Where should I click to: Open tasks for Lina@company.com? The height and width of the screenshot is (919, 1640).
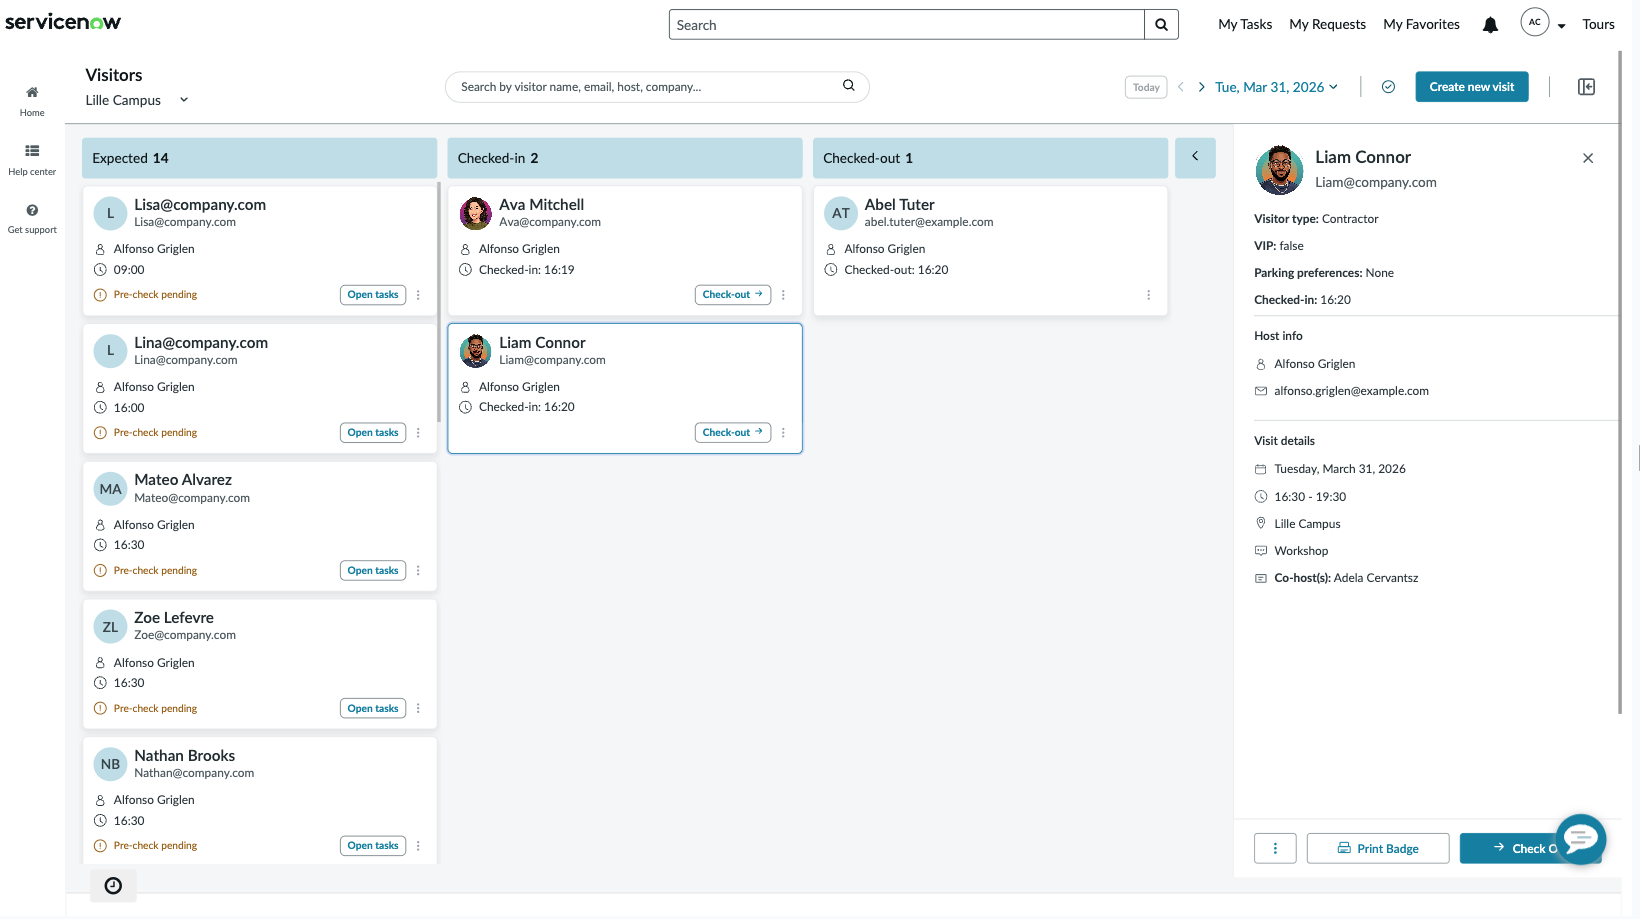point(373,433)
